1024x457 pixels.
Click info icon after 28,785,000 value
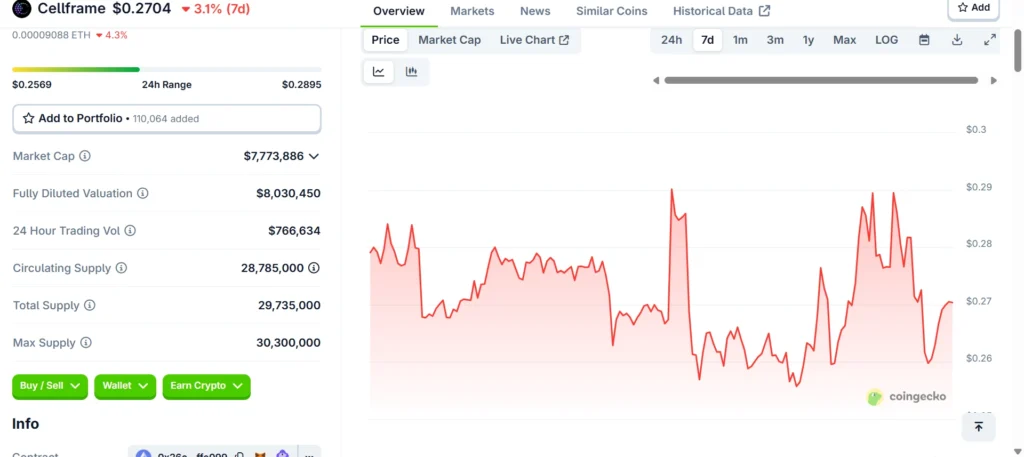[x=313, y=268]
